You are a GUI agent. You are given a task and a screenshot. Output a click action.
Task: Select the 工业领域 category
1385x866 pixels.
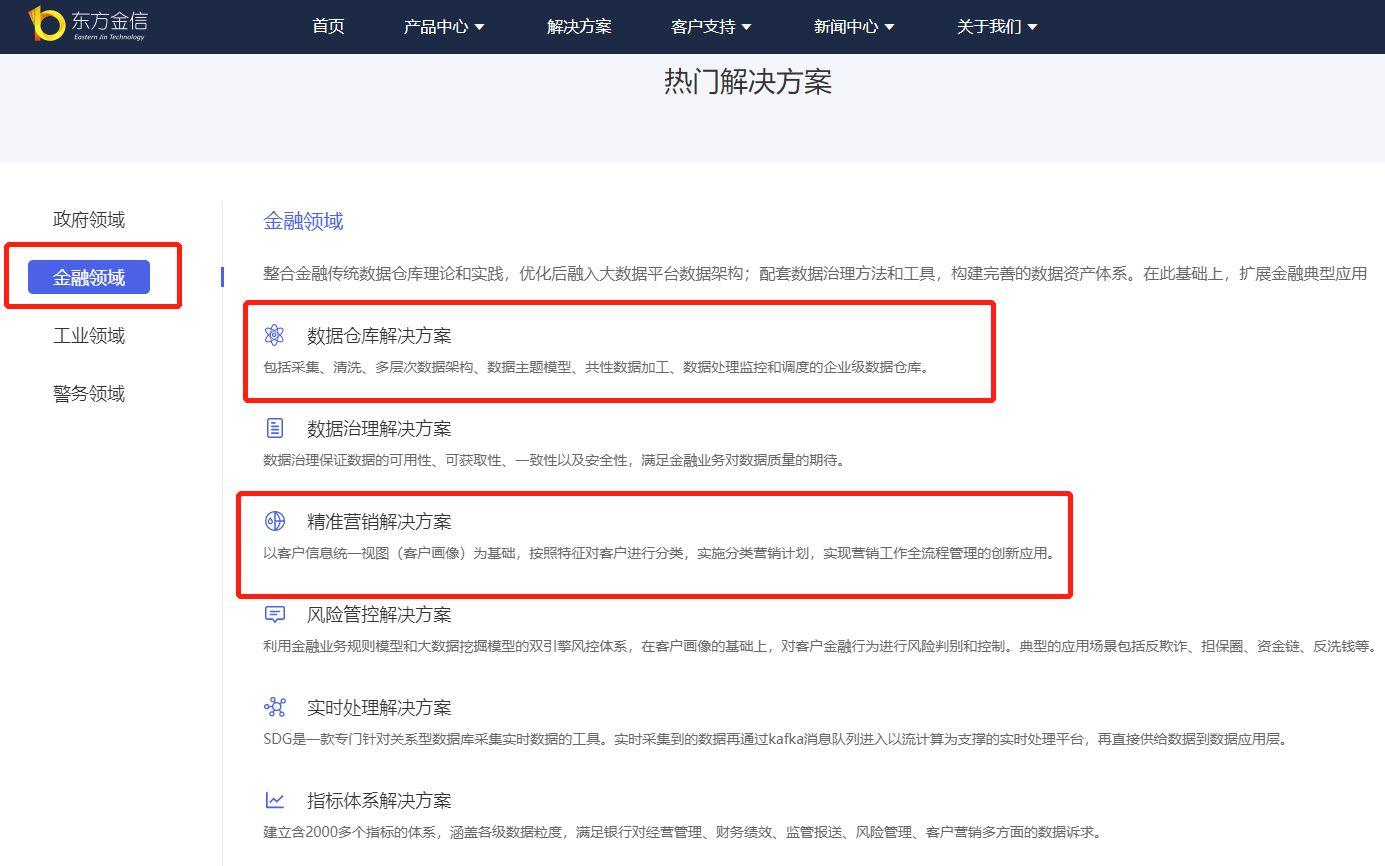pos(88,335)
